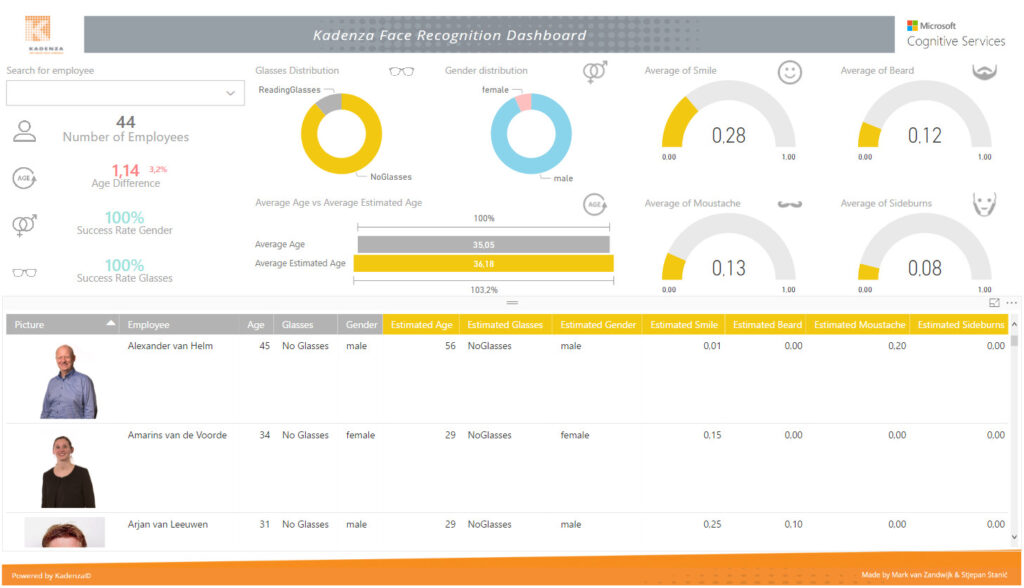
Task: Click the smiley face icon for Average of Smile
Action: [790, 72]
